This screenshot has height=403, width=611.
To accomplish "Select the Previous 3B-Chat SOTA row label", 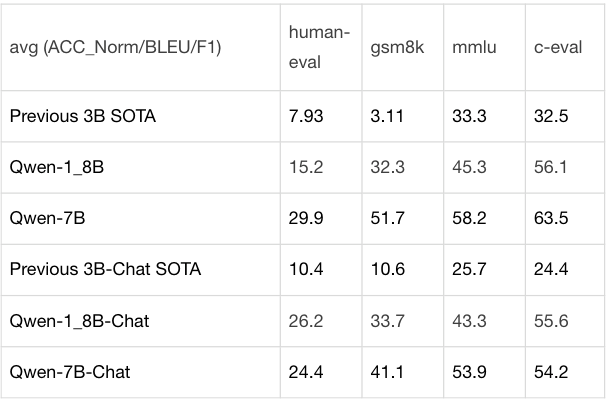I will [x=105, y=269].
